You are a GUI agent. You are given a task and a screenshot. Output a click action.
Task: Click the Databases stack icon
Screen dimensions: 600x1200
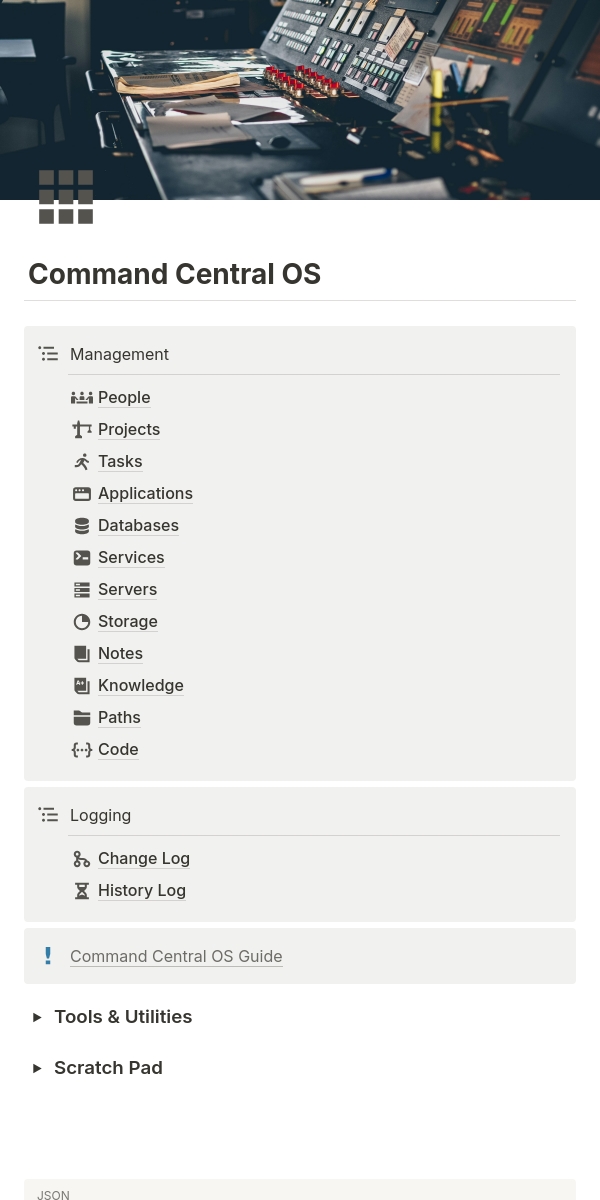click(82, 526)
